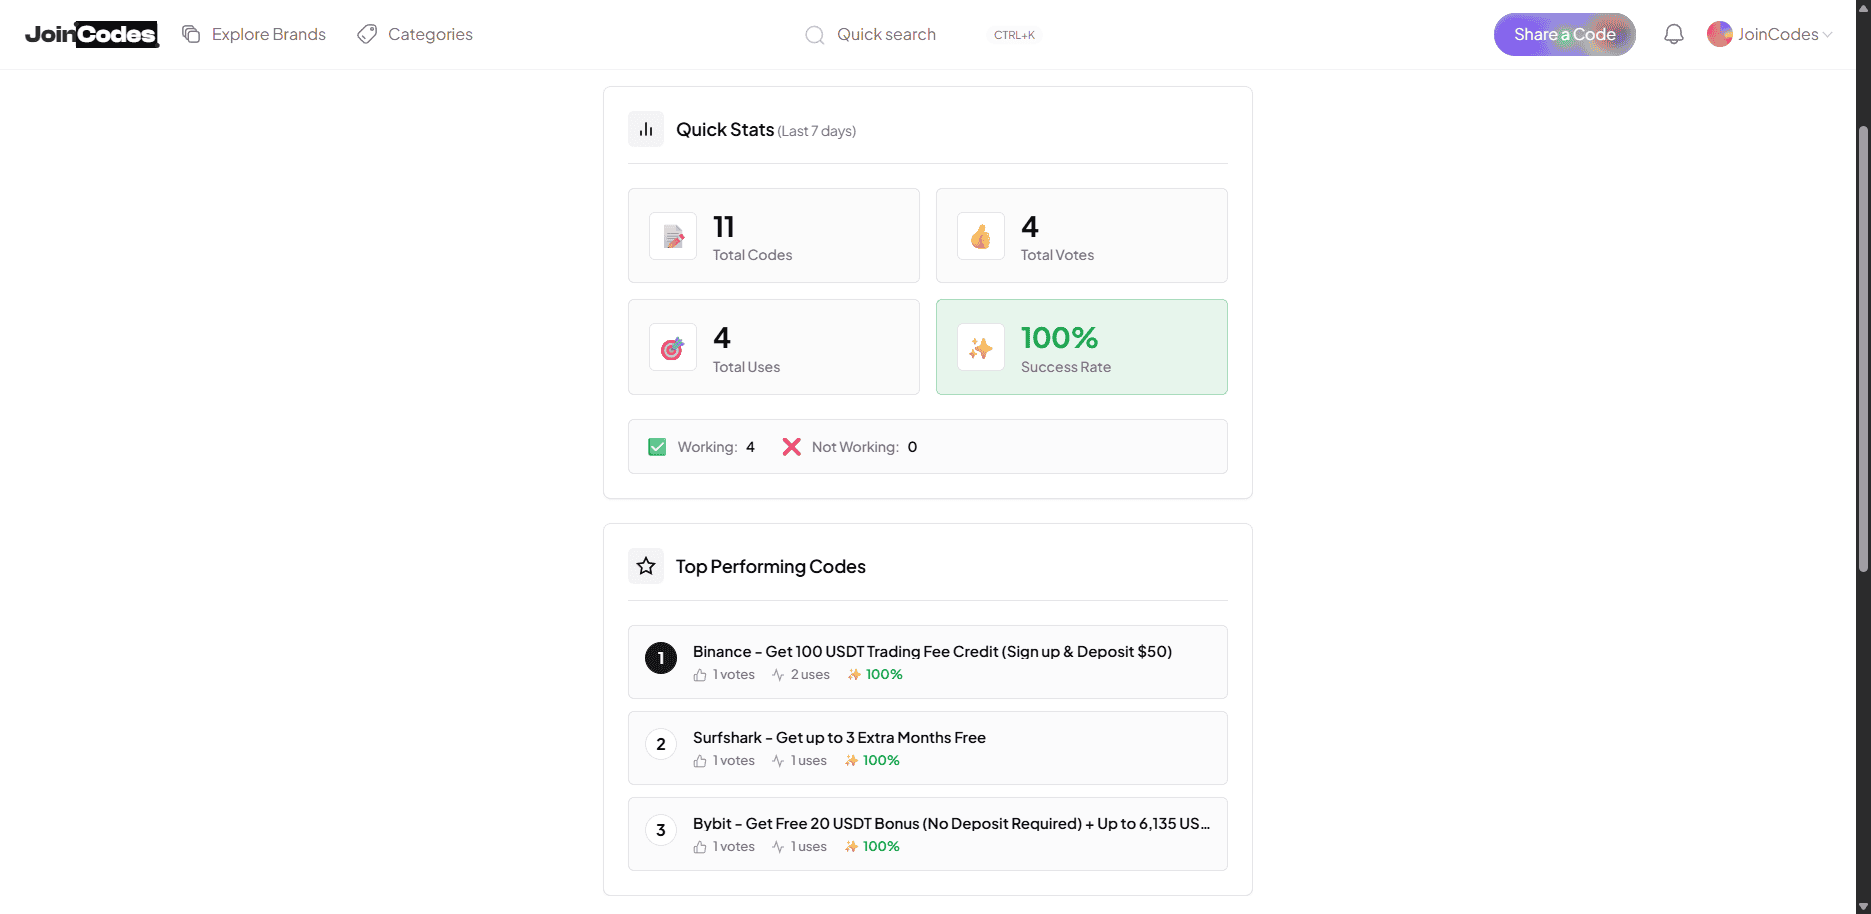This screenshot has height=914, width=1871.
Task: Click the green Working checkmark
Action: (657, 447)
